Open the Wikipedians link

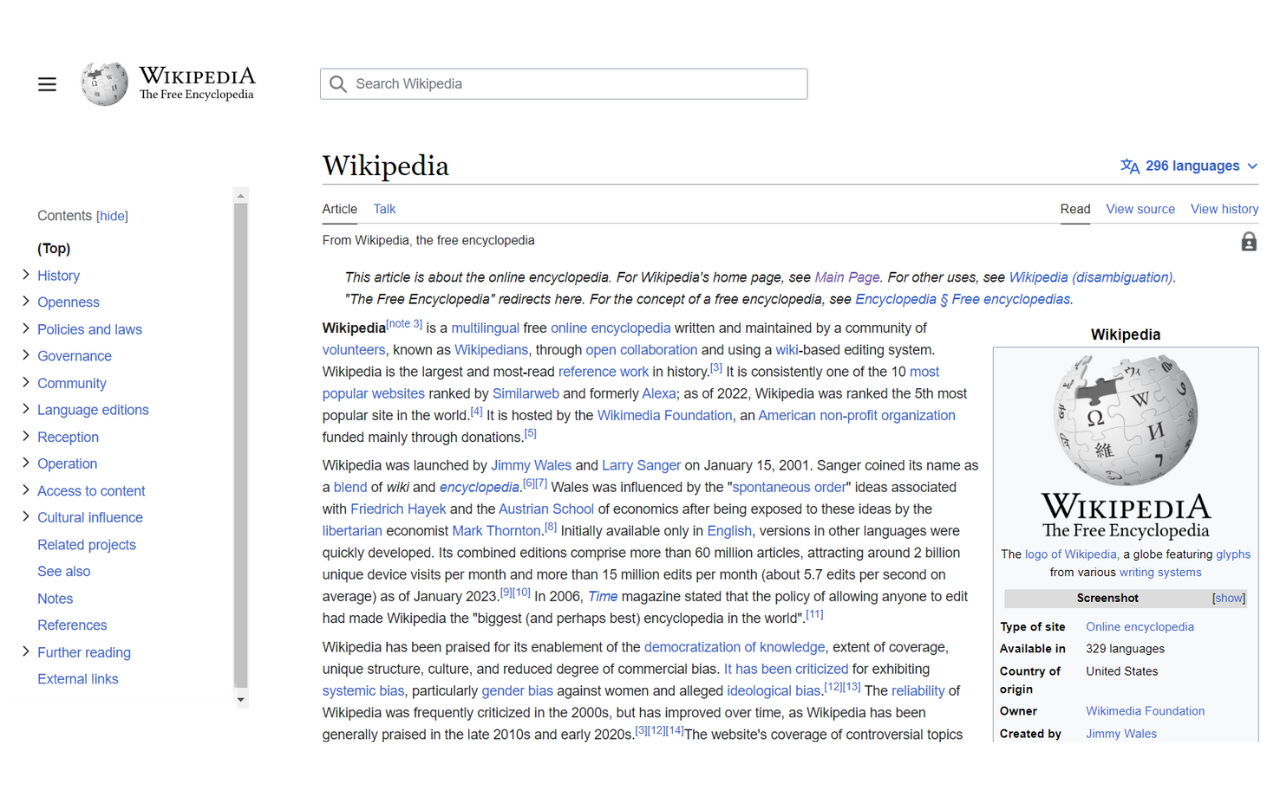(492, 350)
